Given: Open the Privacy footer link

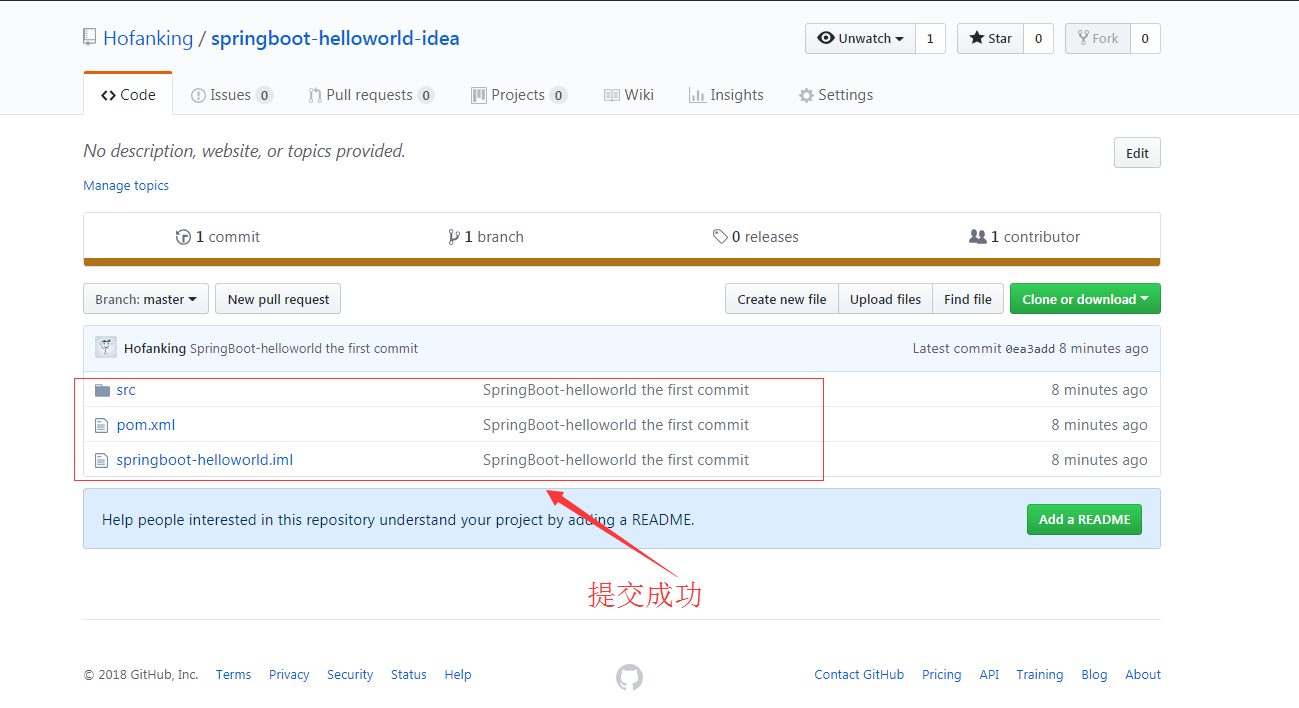Looking at the screenshot, I should click(289, 675).
